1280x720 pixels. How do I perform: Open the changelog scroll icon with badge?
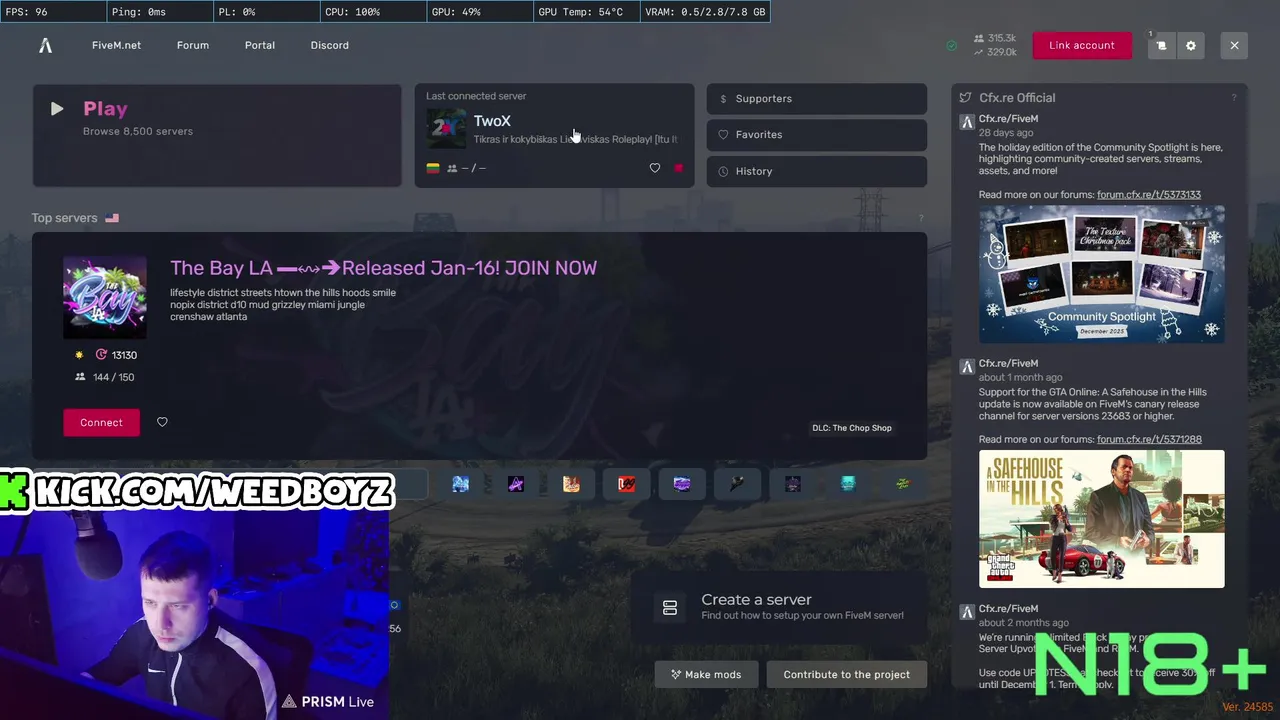1161,45
